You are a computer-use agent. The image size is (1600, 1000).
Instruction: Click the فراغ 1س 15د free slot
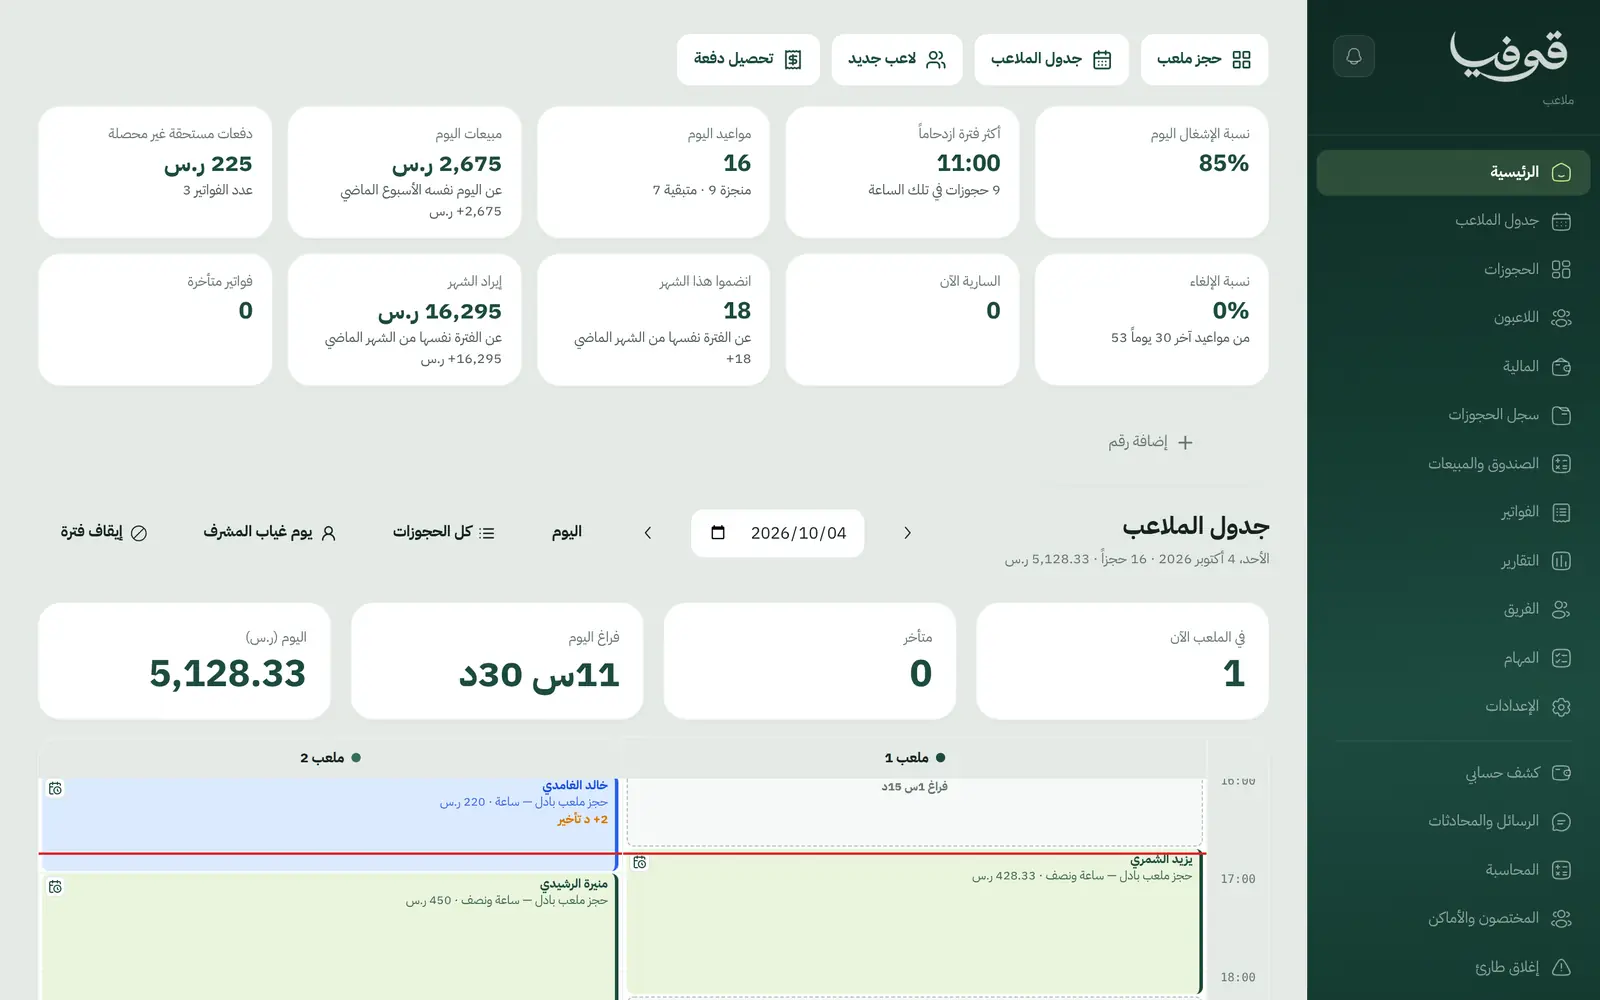click(x=914, y=810)
